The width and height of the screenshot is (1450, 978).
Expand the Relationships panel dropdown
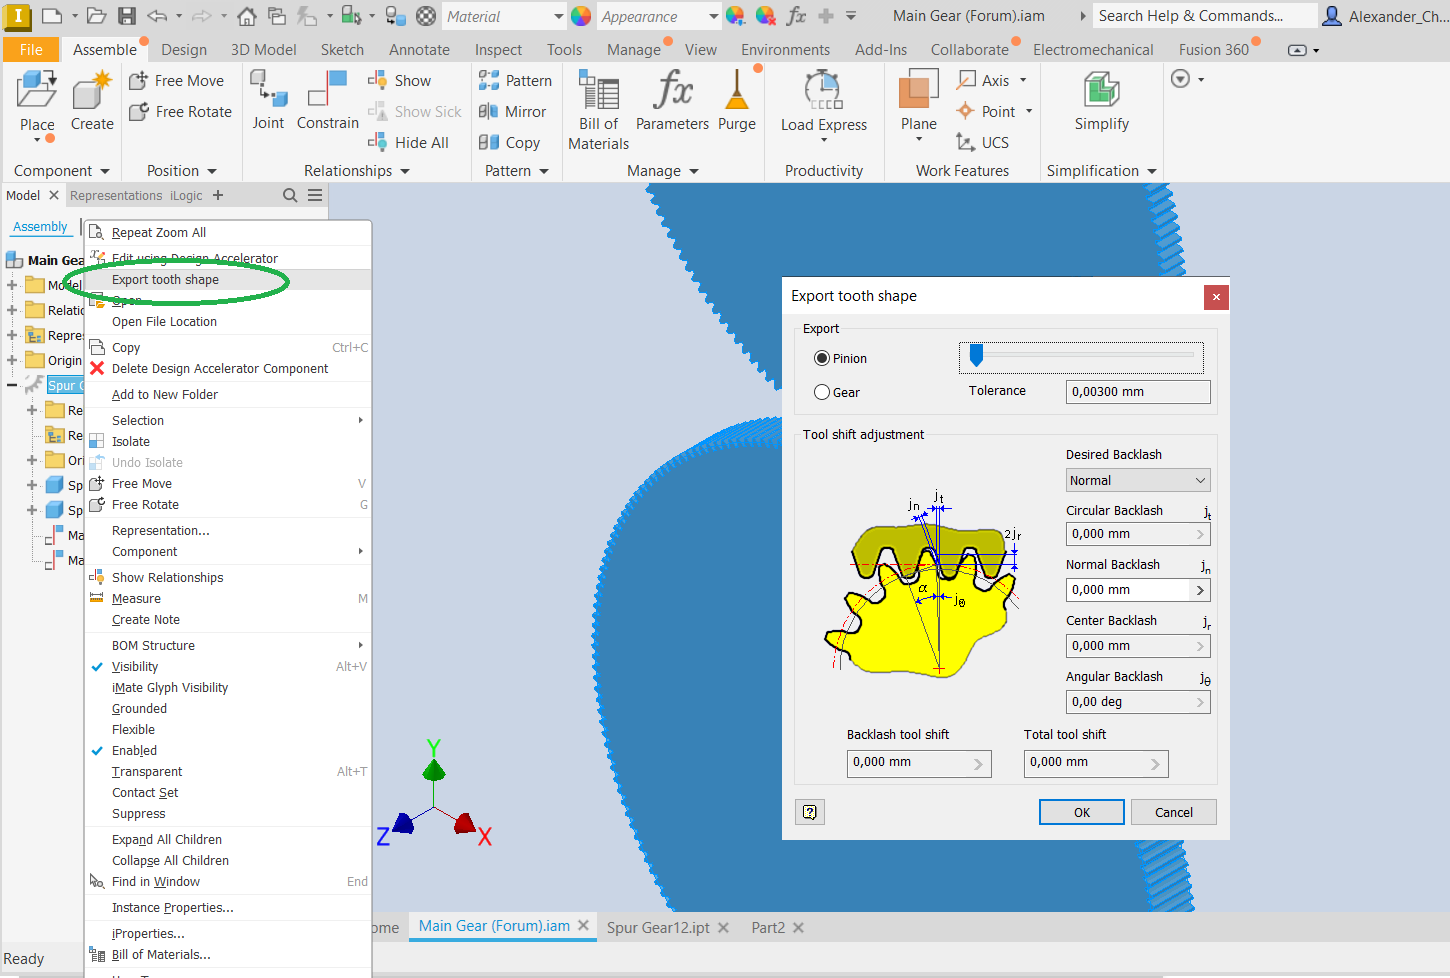point(404,170)
